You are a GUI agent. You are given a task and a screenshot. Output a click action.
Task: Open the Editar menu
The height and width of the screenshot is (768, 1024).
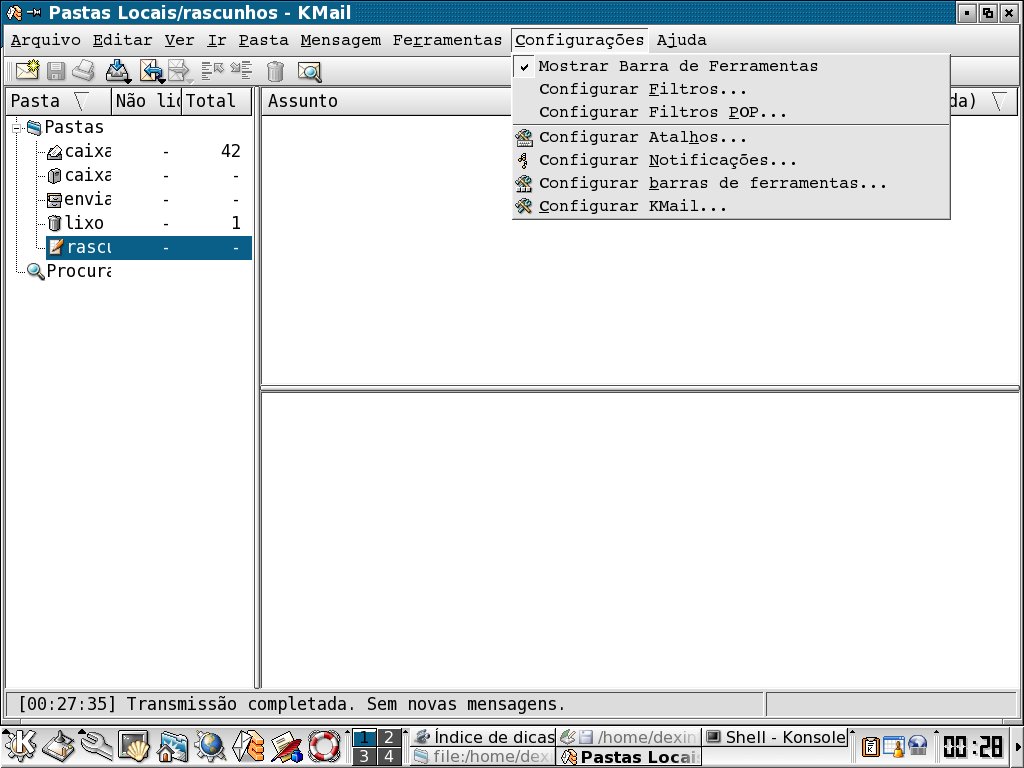tap(122, 40)
